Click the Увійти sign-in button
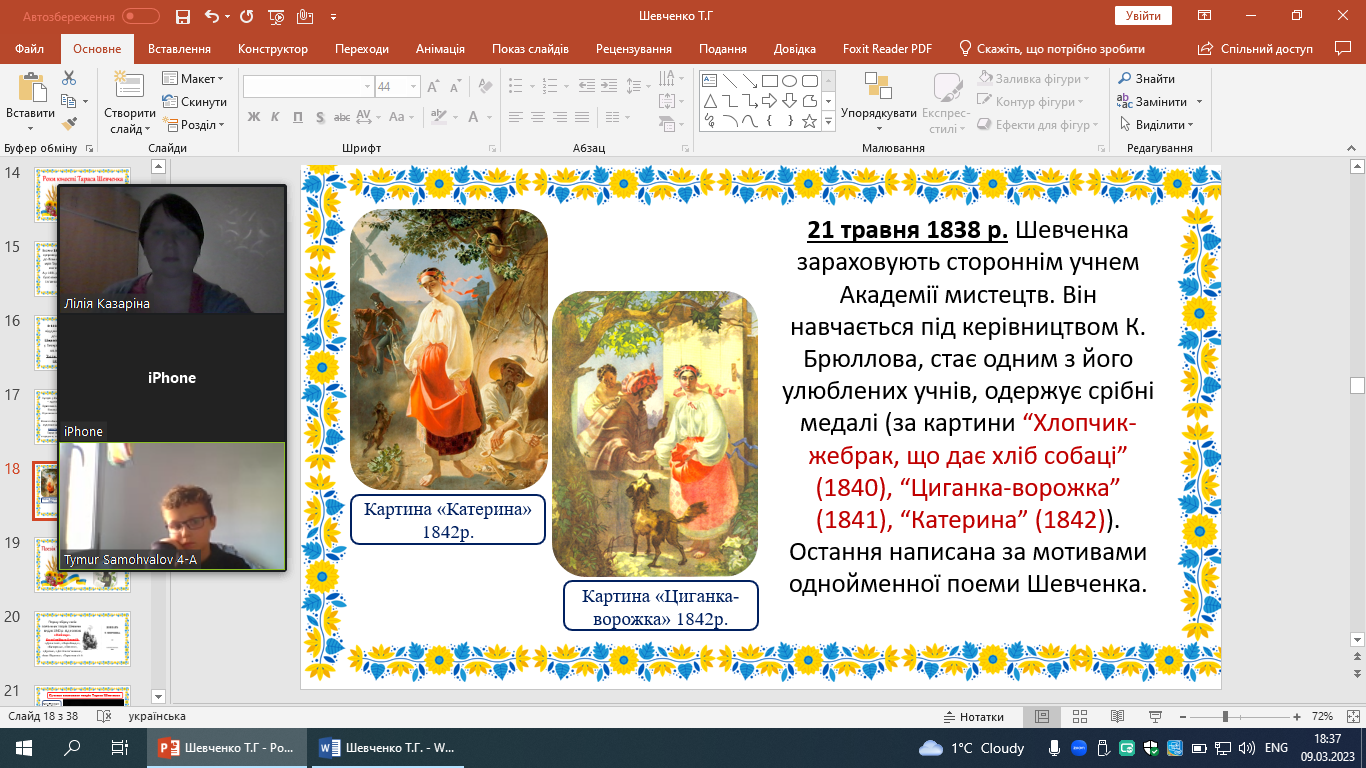1366x768 pixels. pyautogui.click(x=1143, y=16)
